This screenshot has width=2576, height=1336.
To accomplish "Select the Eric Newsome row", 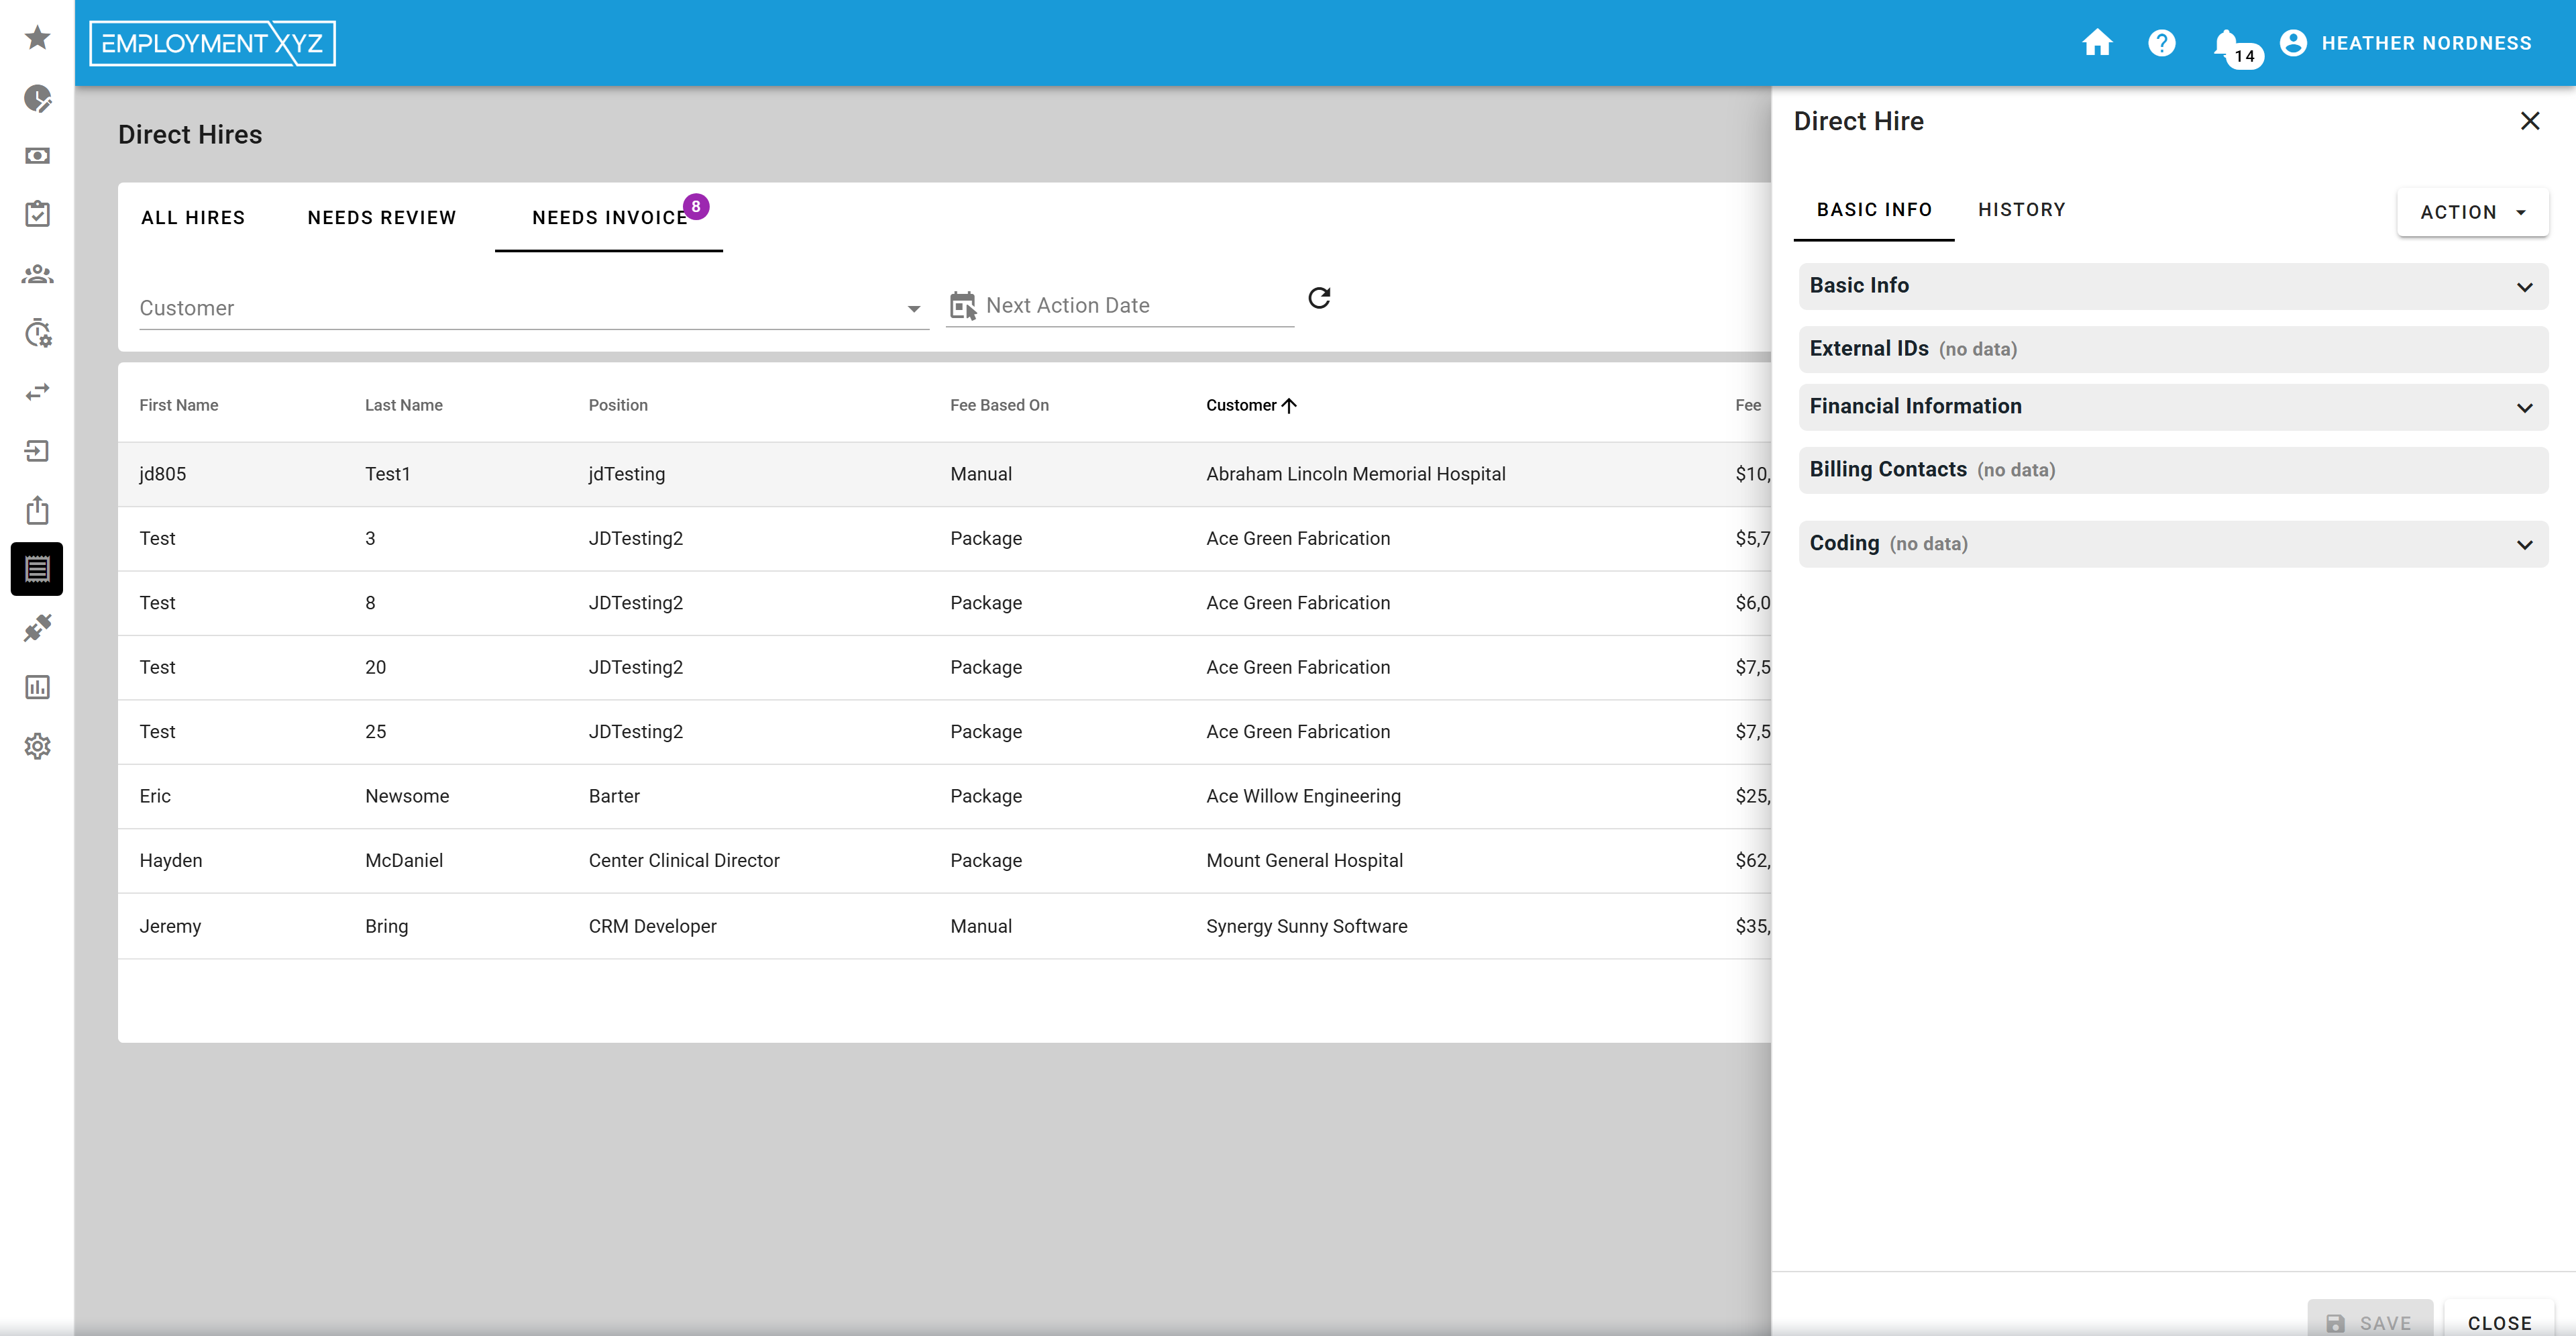I will [944, 796].
